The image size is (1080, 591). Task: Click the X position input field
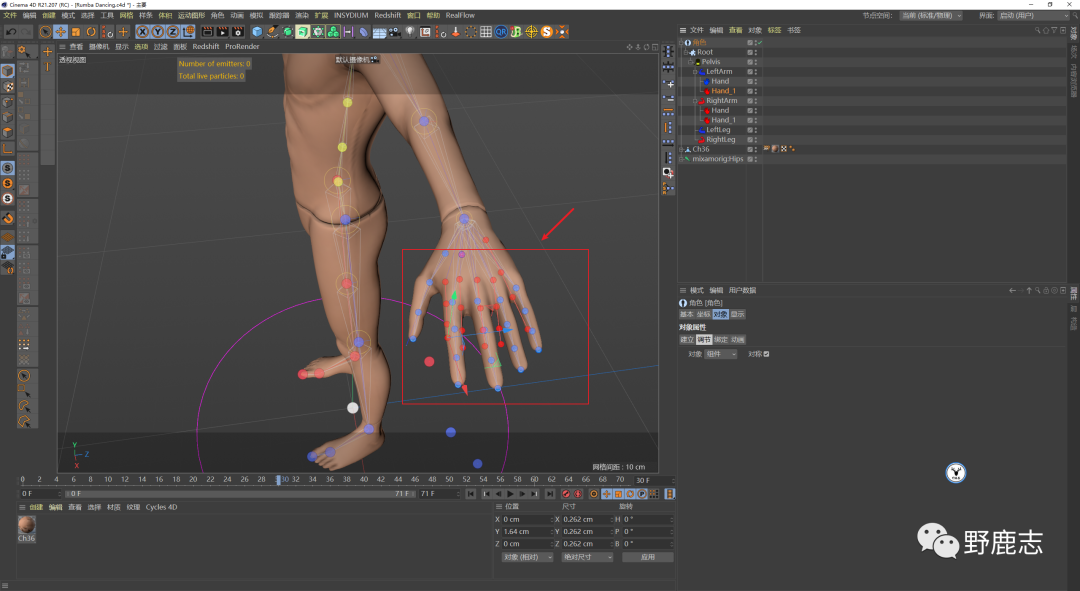pyautogui.click(x=525, y=520)
